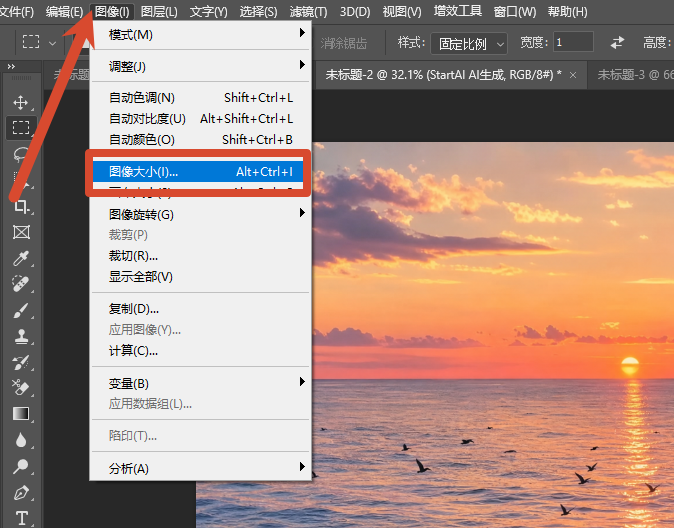Select the Gradient tool
This screenshot has width=674, height=528.
[21, 414]
